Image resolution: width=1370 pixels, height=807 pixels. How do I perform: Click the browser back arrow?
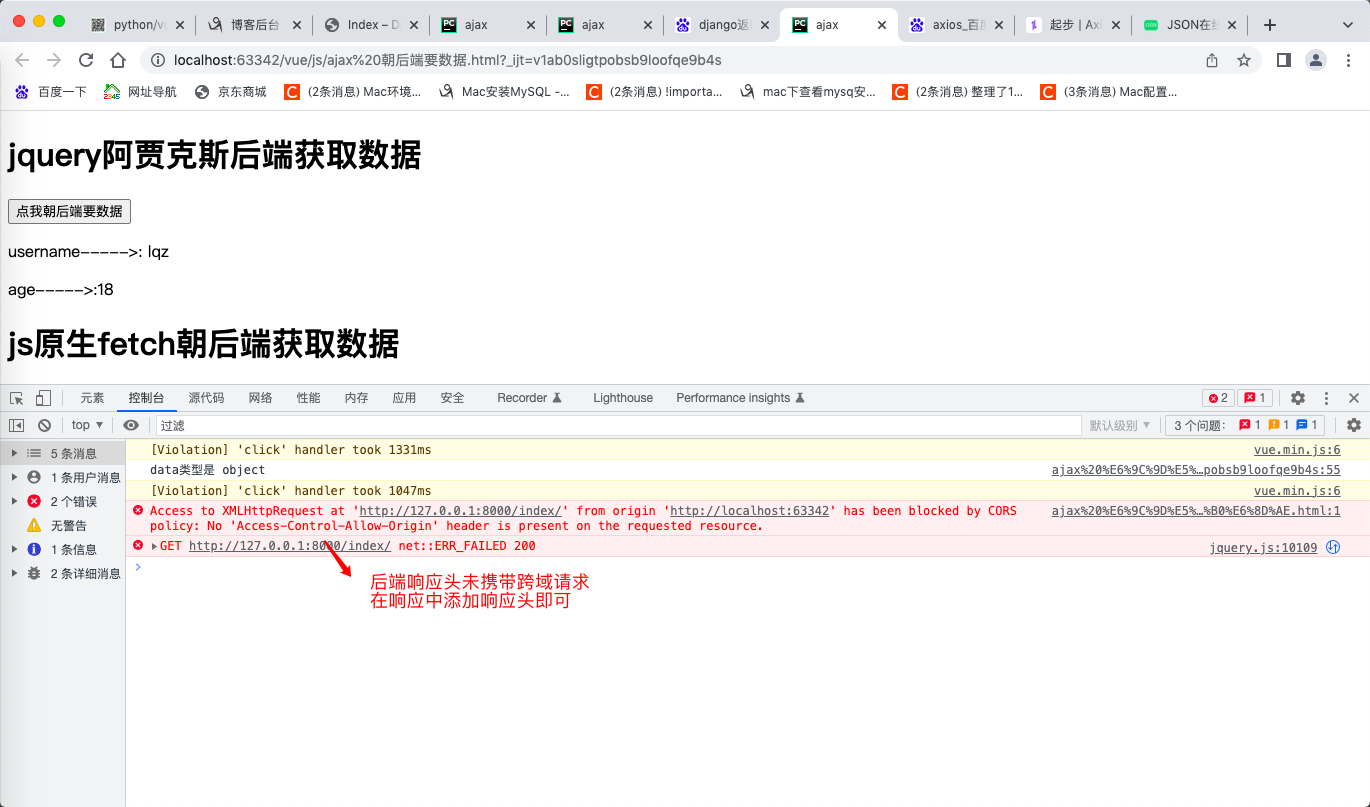(x=22, y=60)
